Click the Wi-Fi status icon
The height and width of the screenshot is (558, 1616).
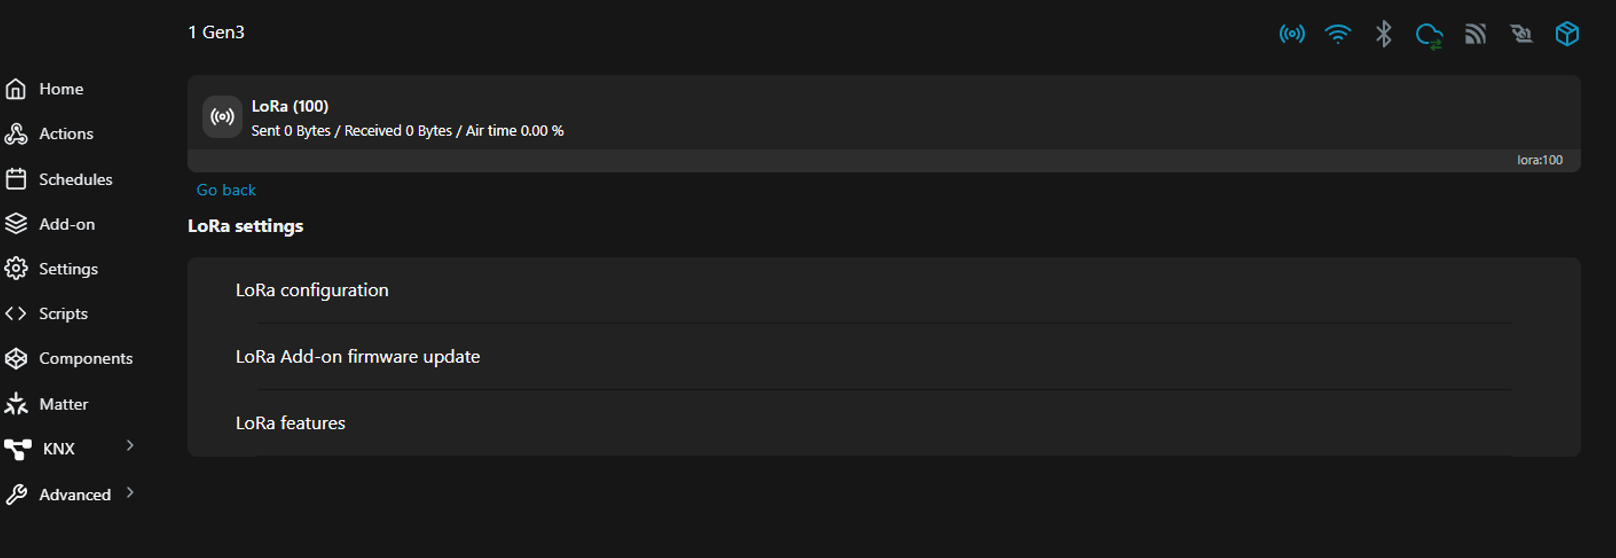(x=1338, y=34)
